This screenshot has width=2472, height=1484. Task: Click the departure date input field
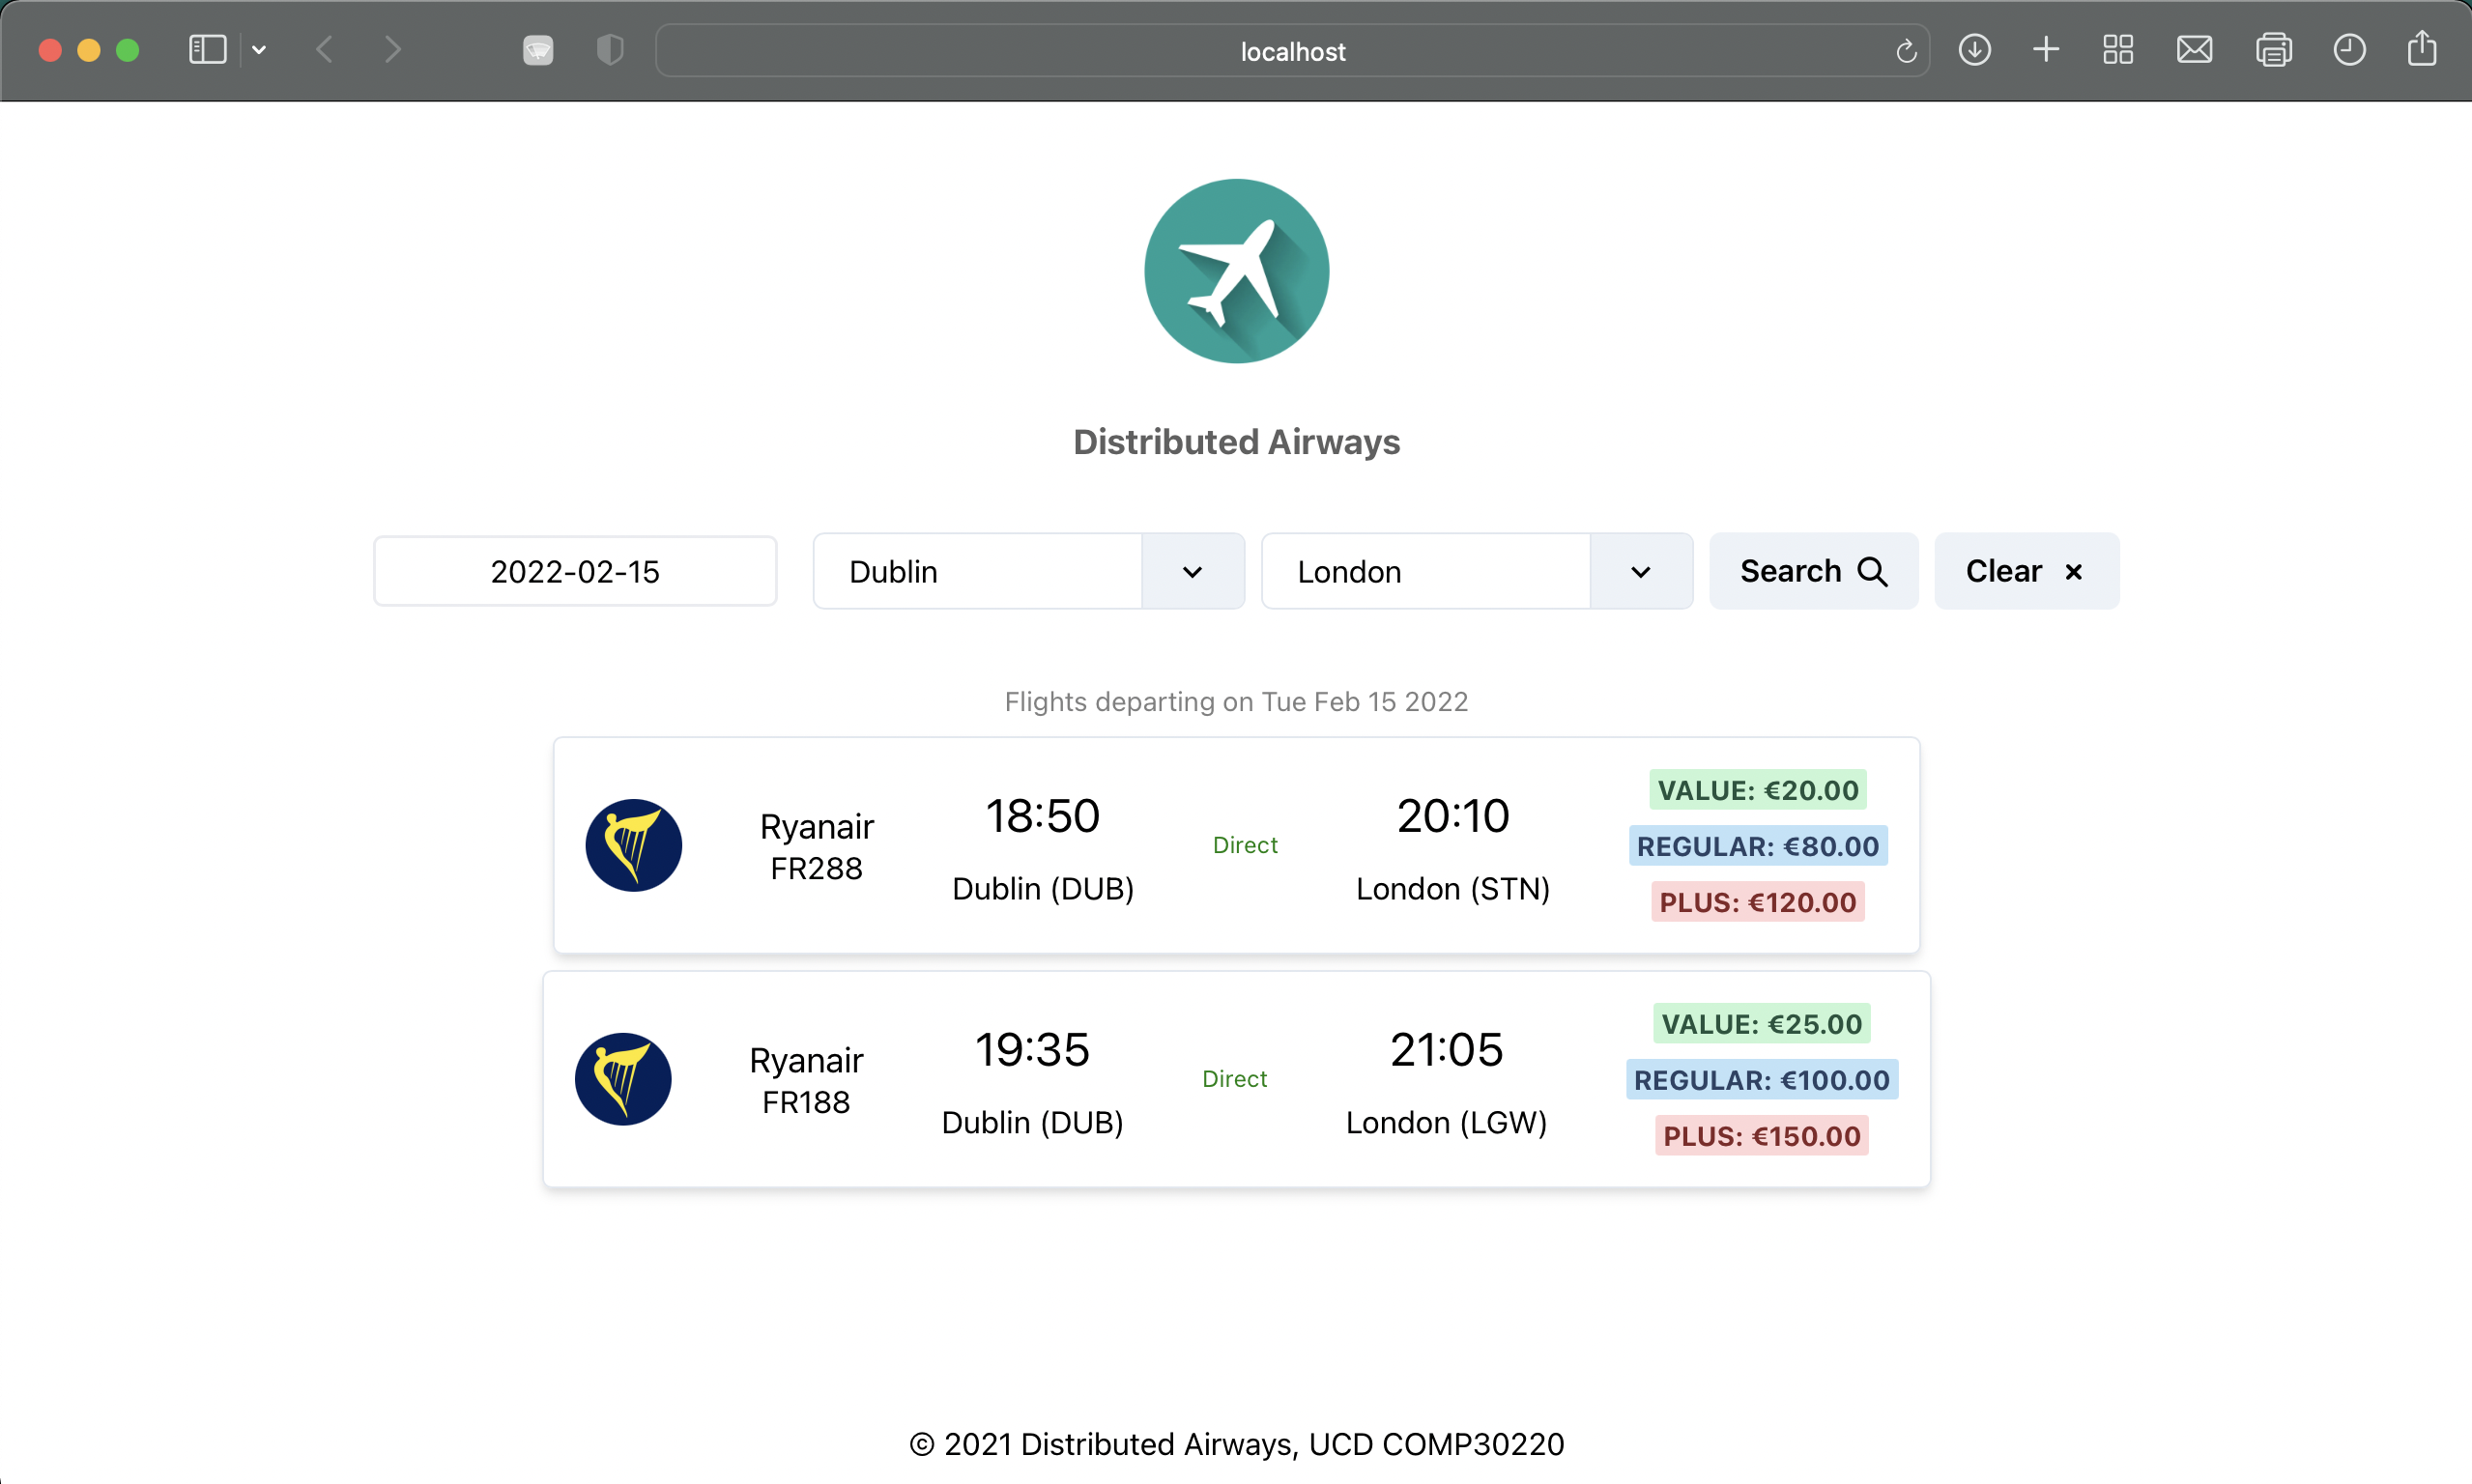575,572
